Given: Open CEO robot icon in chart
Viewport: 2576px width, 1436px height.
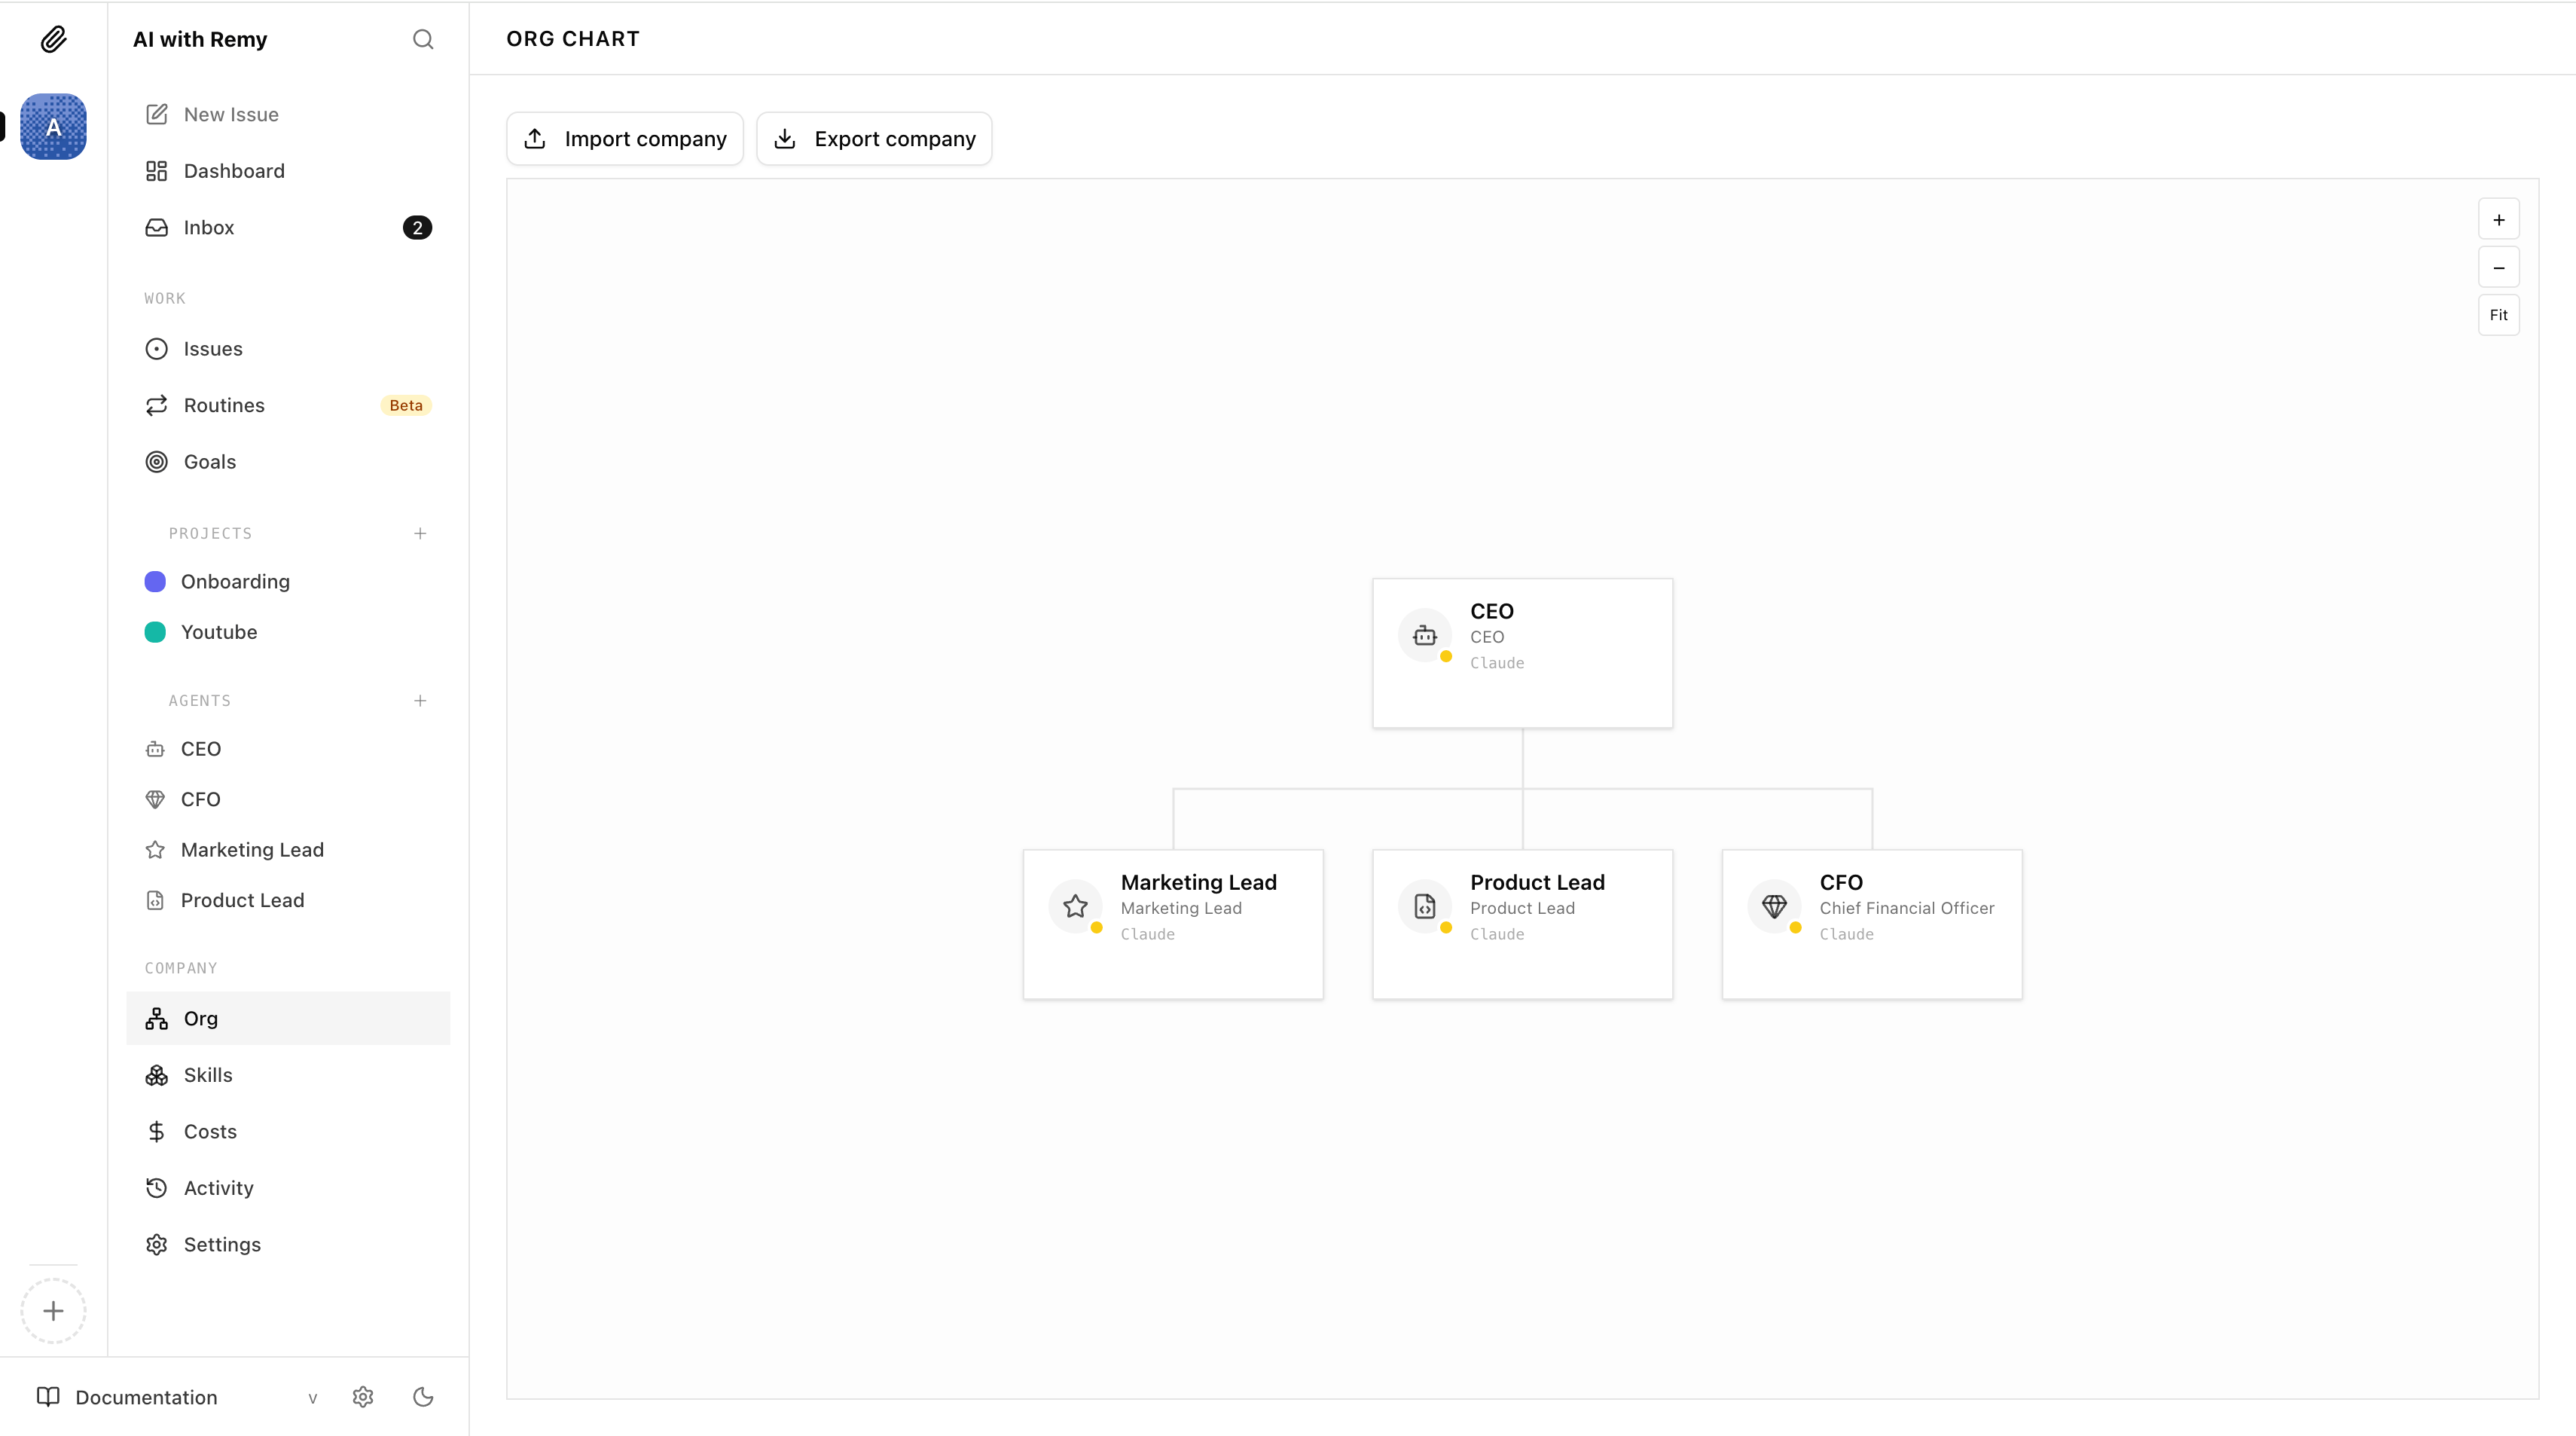Looking at the screenshot, I should 1424,635.
